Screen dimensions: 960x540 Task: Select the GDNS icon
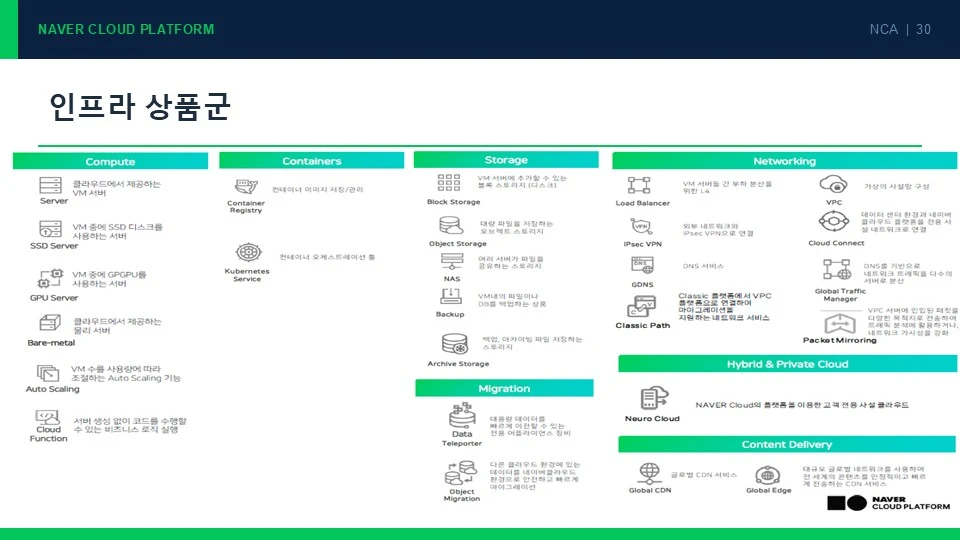point(642,265)
